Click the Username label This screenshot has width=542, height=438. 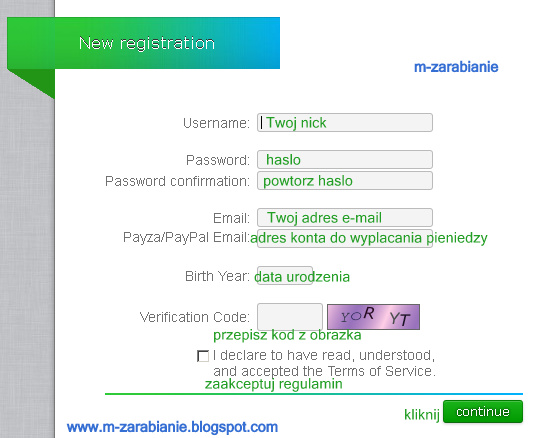point(216,123)
